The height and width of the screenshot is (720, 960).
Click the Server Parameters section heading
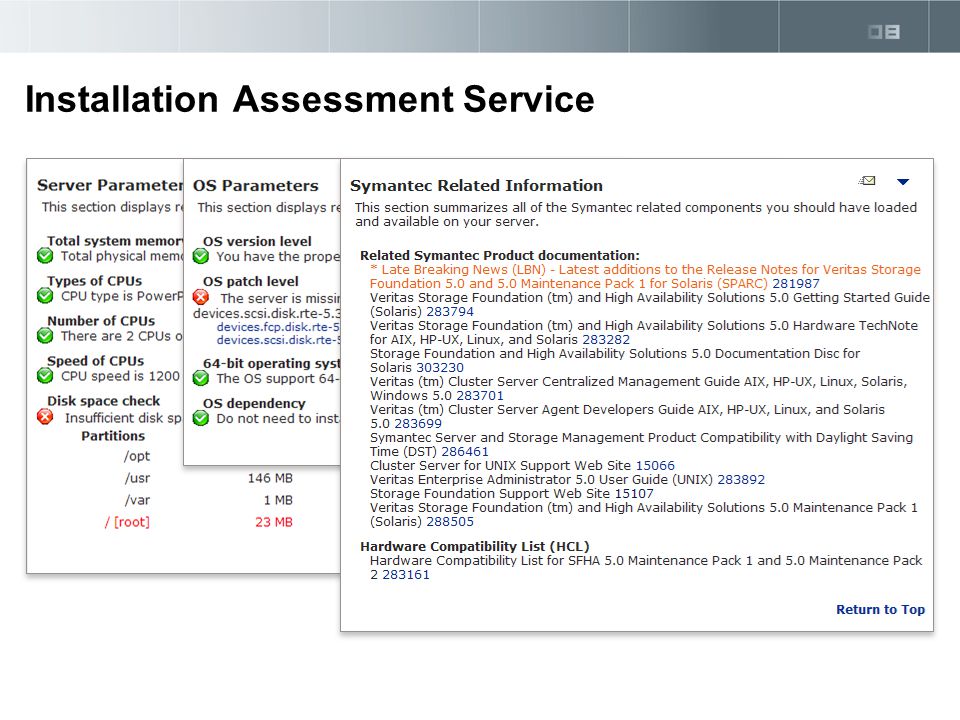(x=110, y=185)
